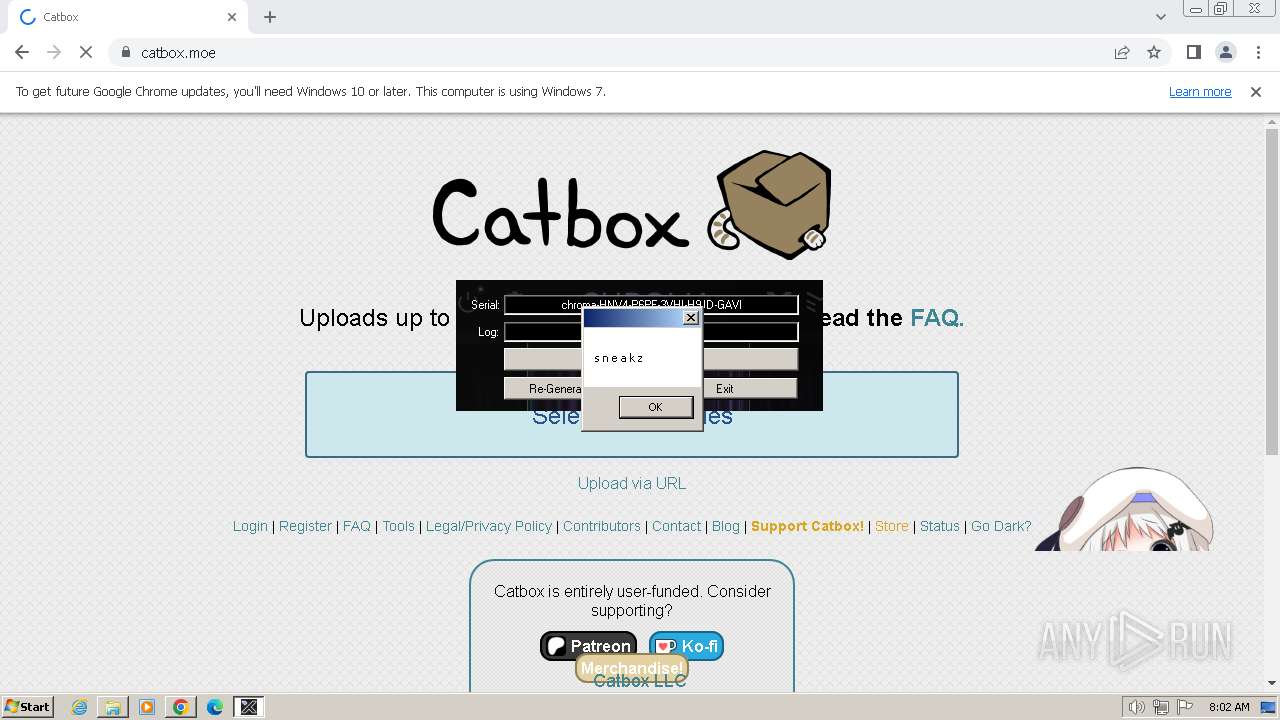Open the share page icon
1280x720 pixels.
point(1122,52)
